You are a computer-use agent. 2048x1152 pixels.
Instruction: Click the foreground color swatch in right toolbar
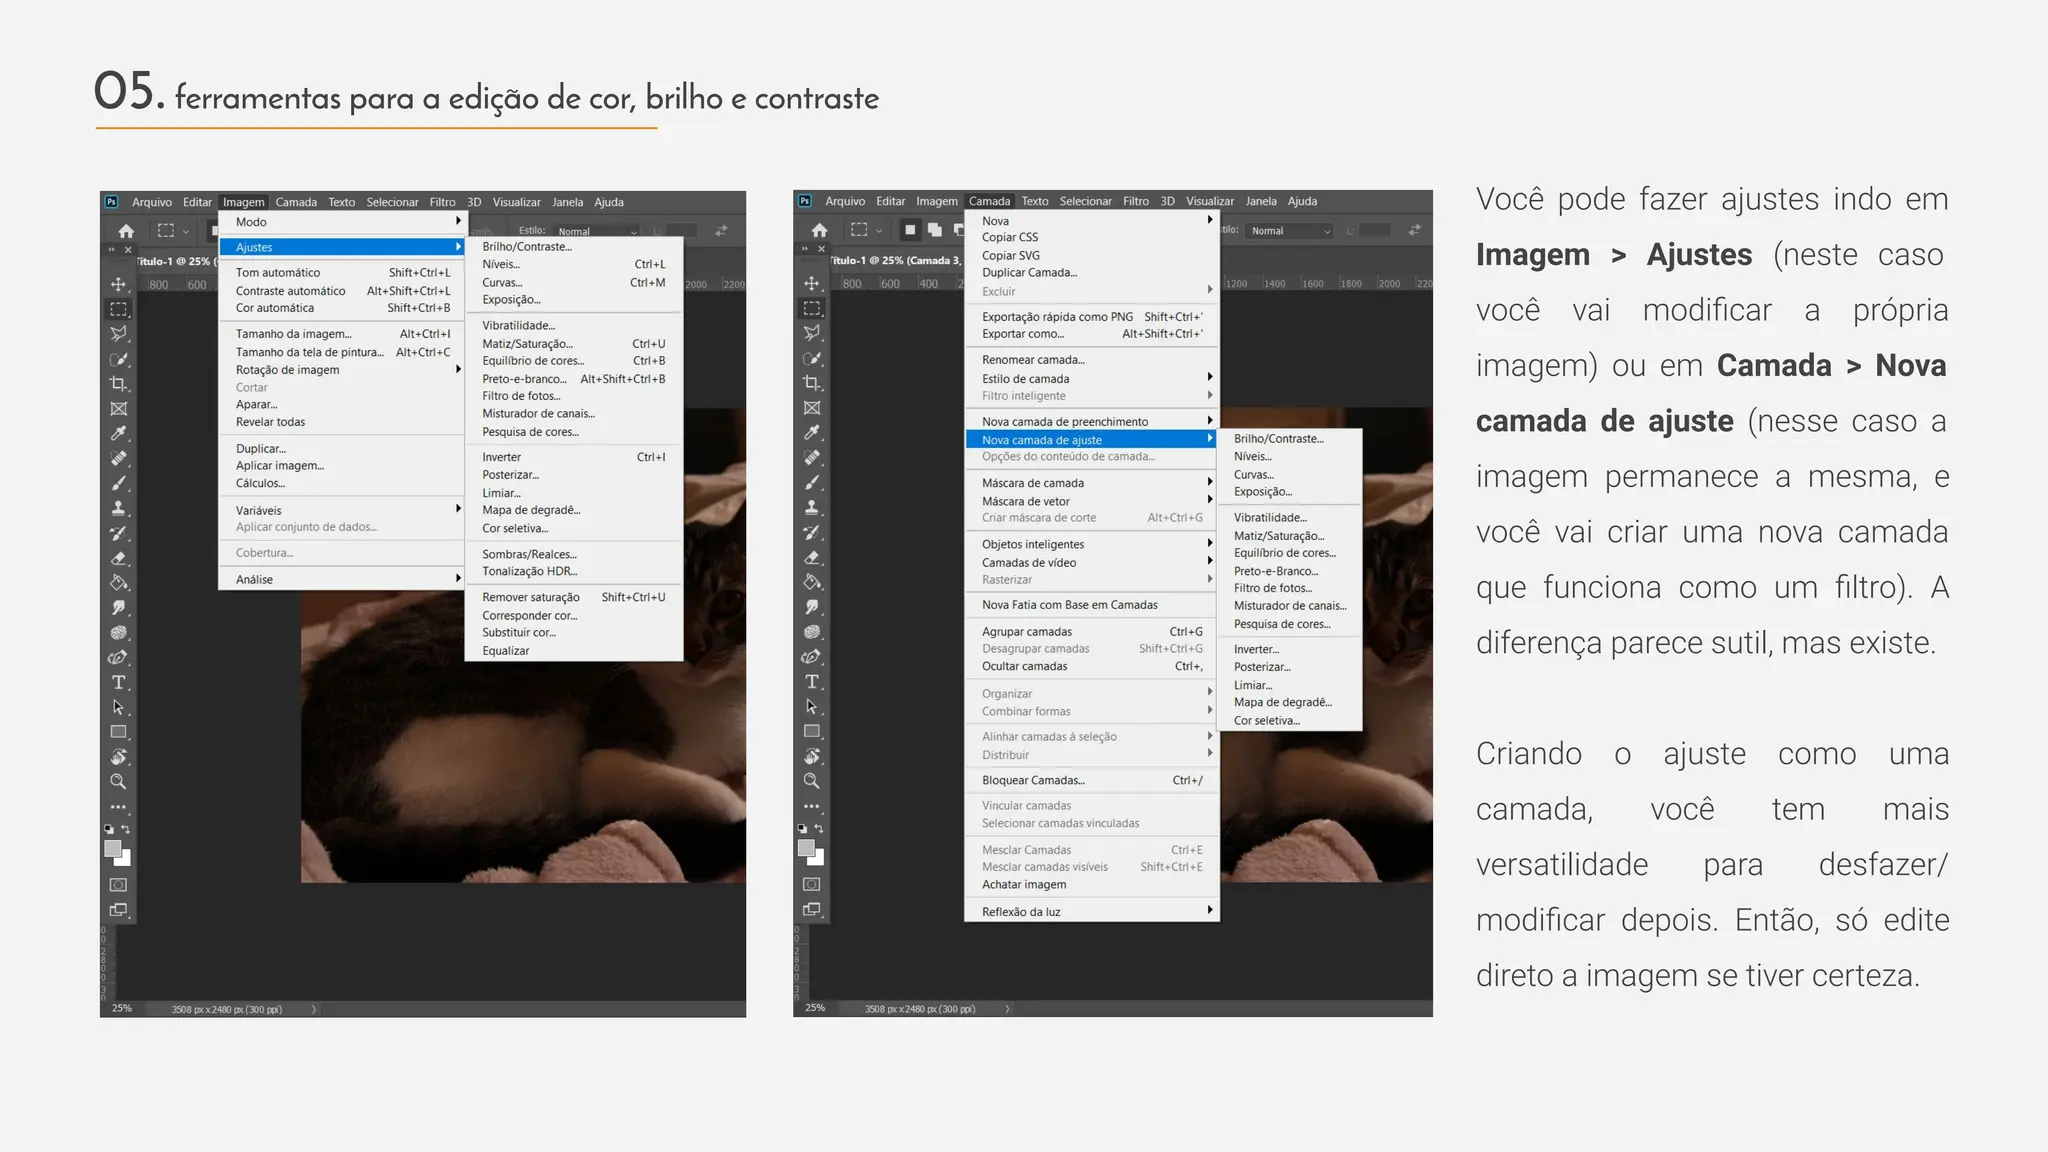pos(806,848)
